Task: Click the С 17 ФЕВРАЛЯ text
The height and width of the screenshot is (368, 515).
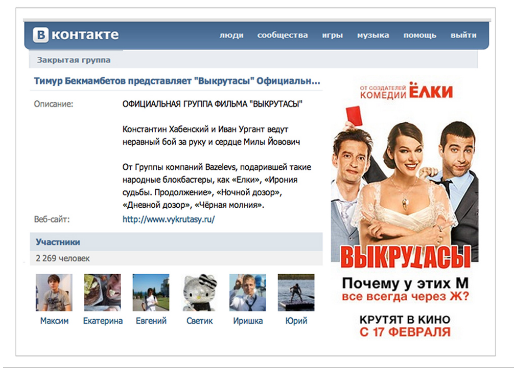Action: click(405, 332)
